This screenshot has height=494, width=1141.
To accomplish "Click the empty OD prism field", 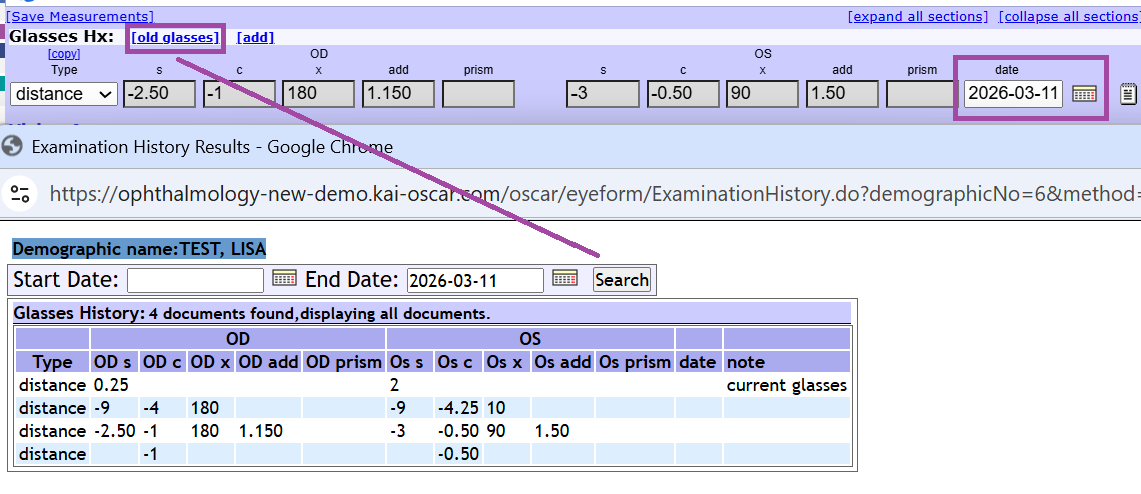I will (478, 94).
